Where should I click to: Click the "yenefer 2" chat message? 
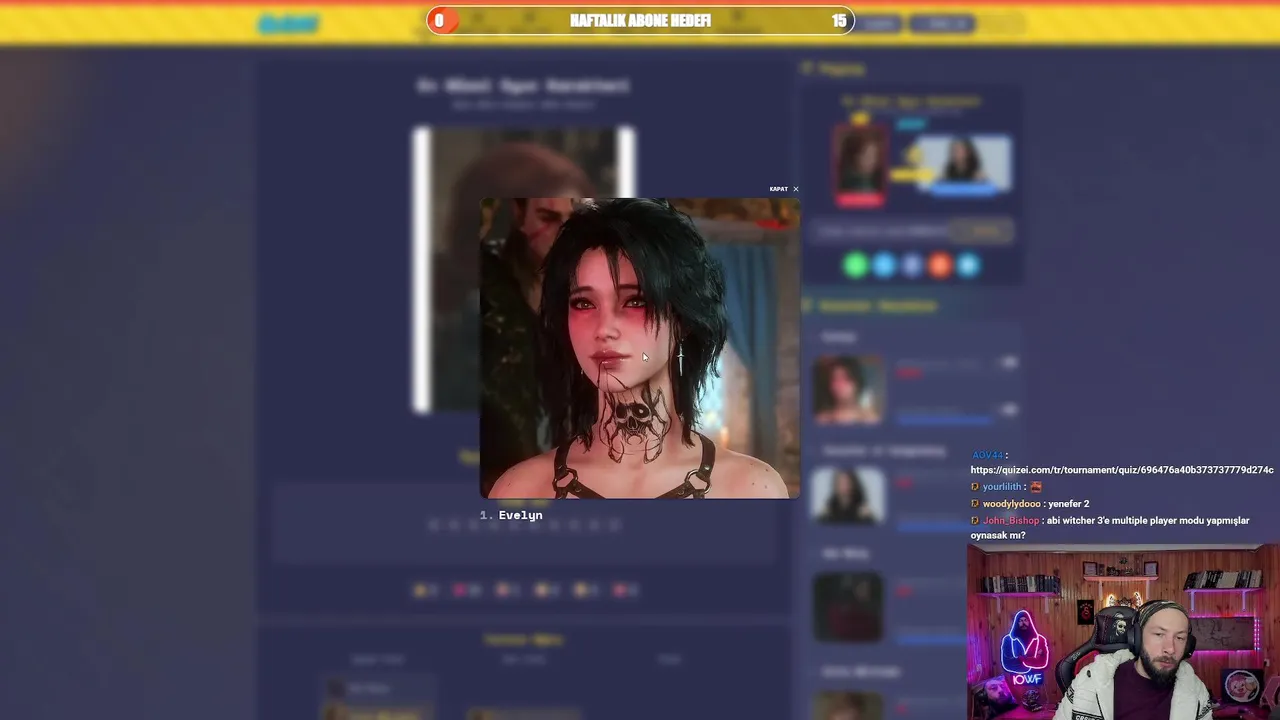coord(1069,504)
